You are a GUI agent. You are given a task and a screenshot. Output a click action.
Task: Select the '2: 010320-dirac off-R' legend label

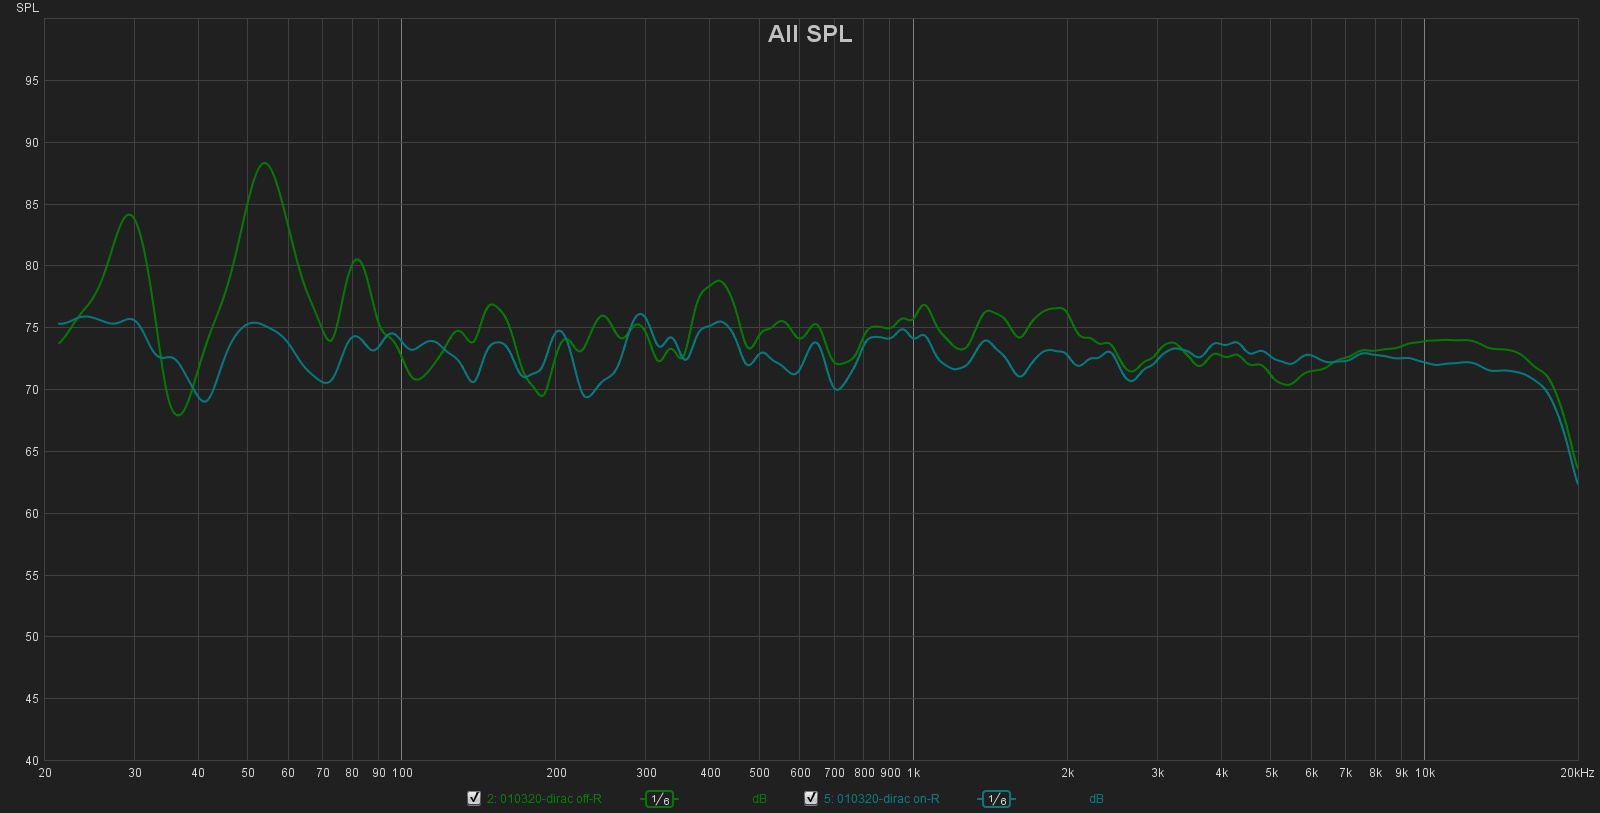(544, 799)
